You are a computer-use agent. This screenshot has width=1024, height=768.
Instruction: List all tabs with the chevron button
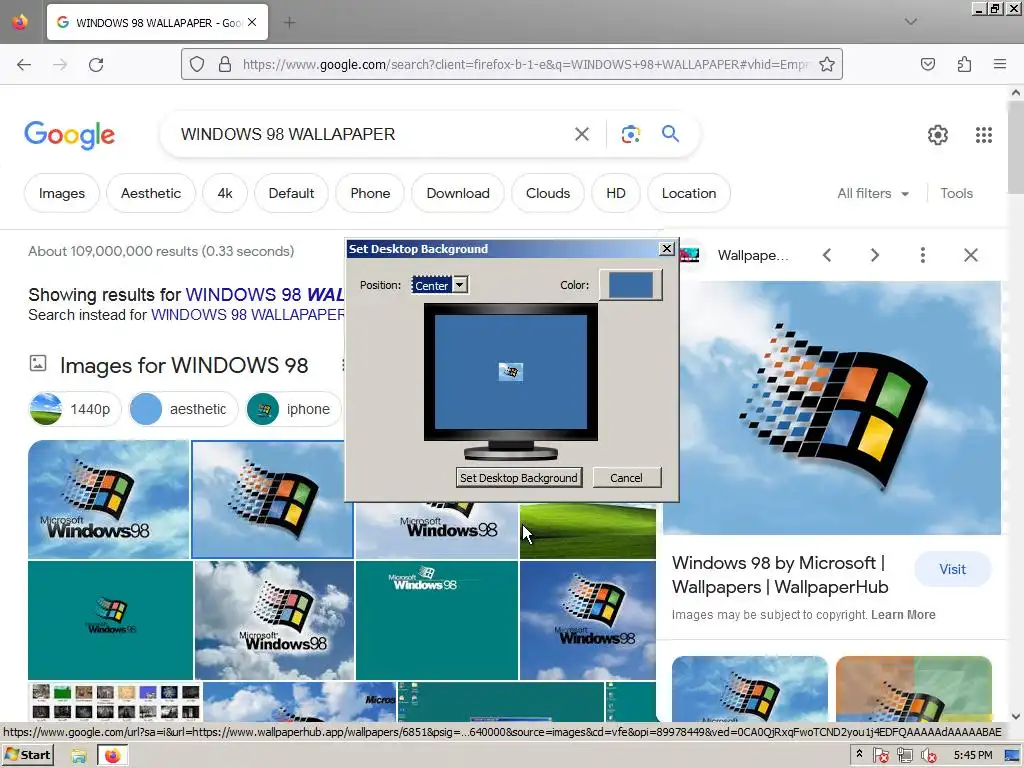point(911,22)
